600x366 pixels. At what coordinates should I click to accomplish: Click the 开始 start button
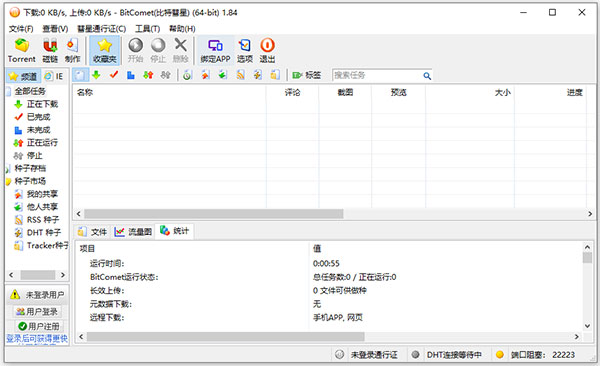135,50
